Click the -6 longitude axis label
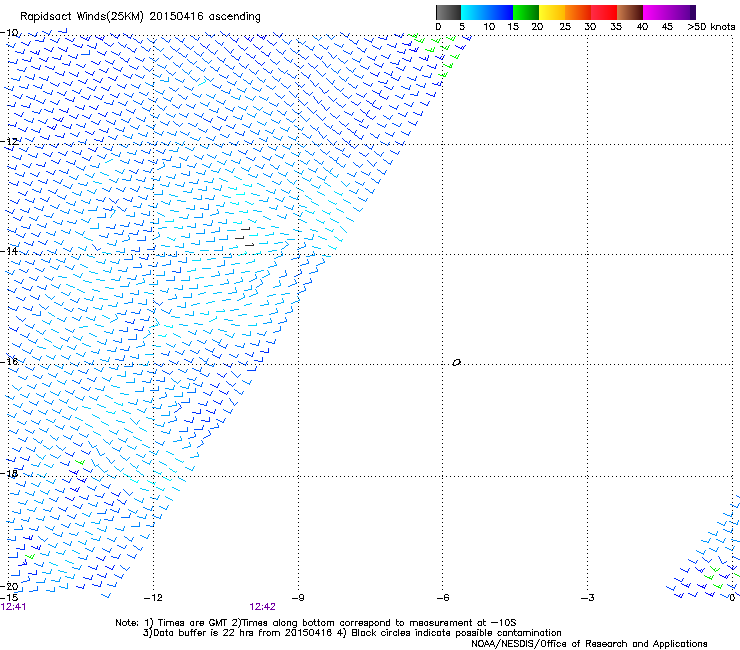The width and height of the screenshot is (740, 650). (x=442, y=598)
